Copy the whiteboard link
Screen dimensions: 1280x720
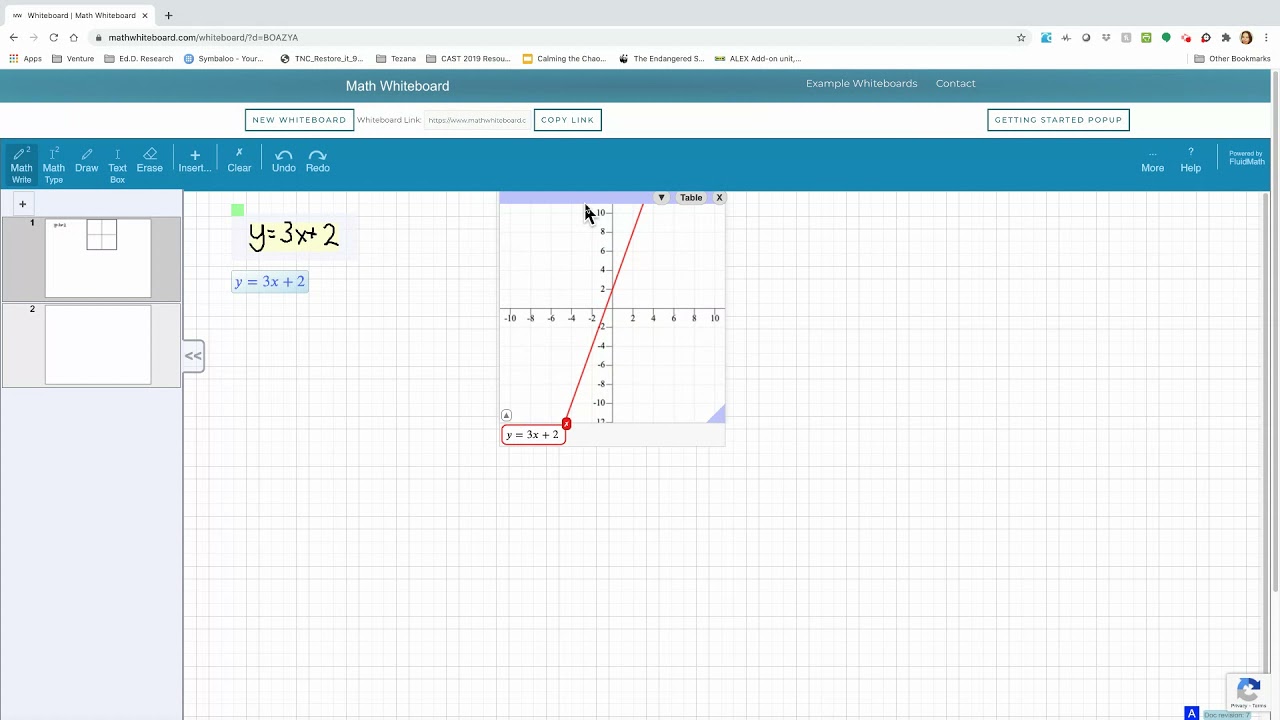point(567,120)
